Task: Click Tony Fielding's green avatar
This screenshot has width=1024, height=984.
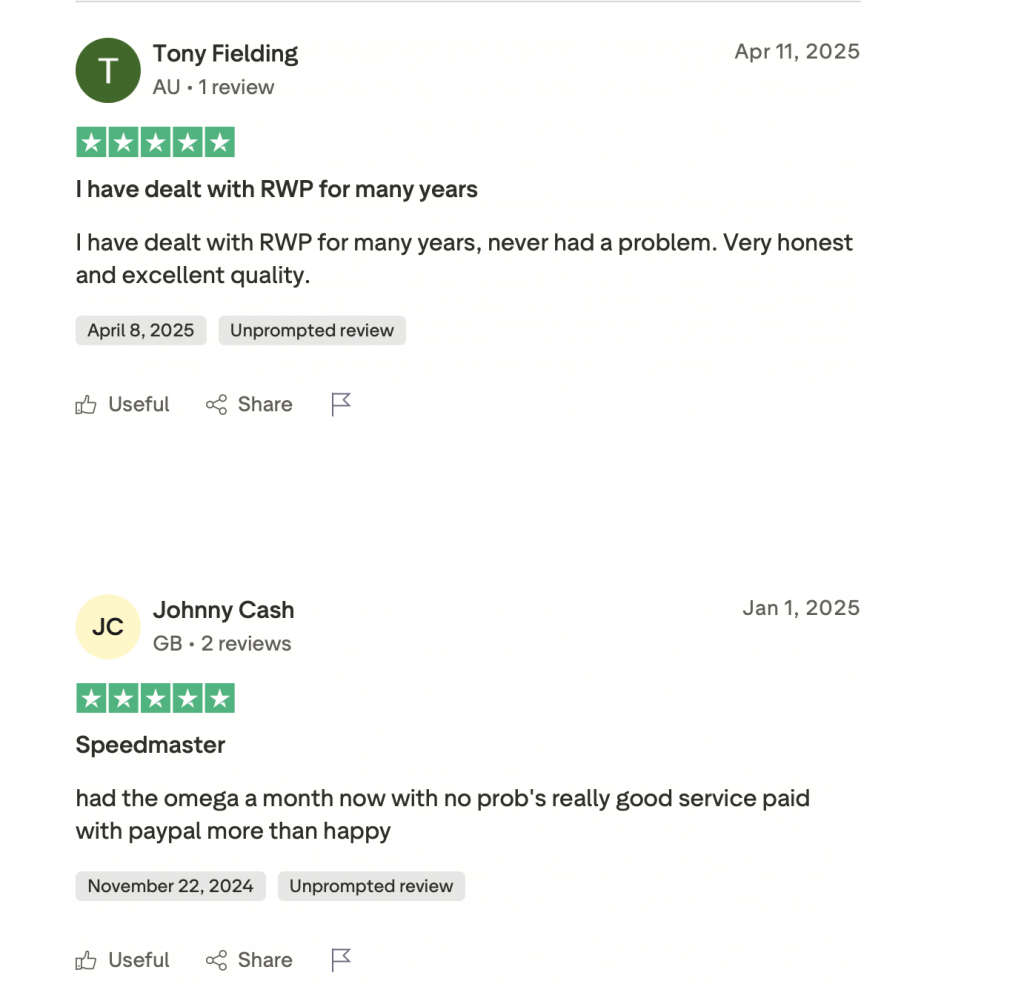Action: [x=108, y=70]
